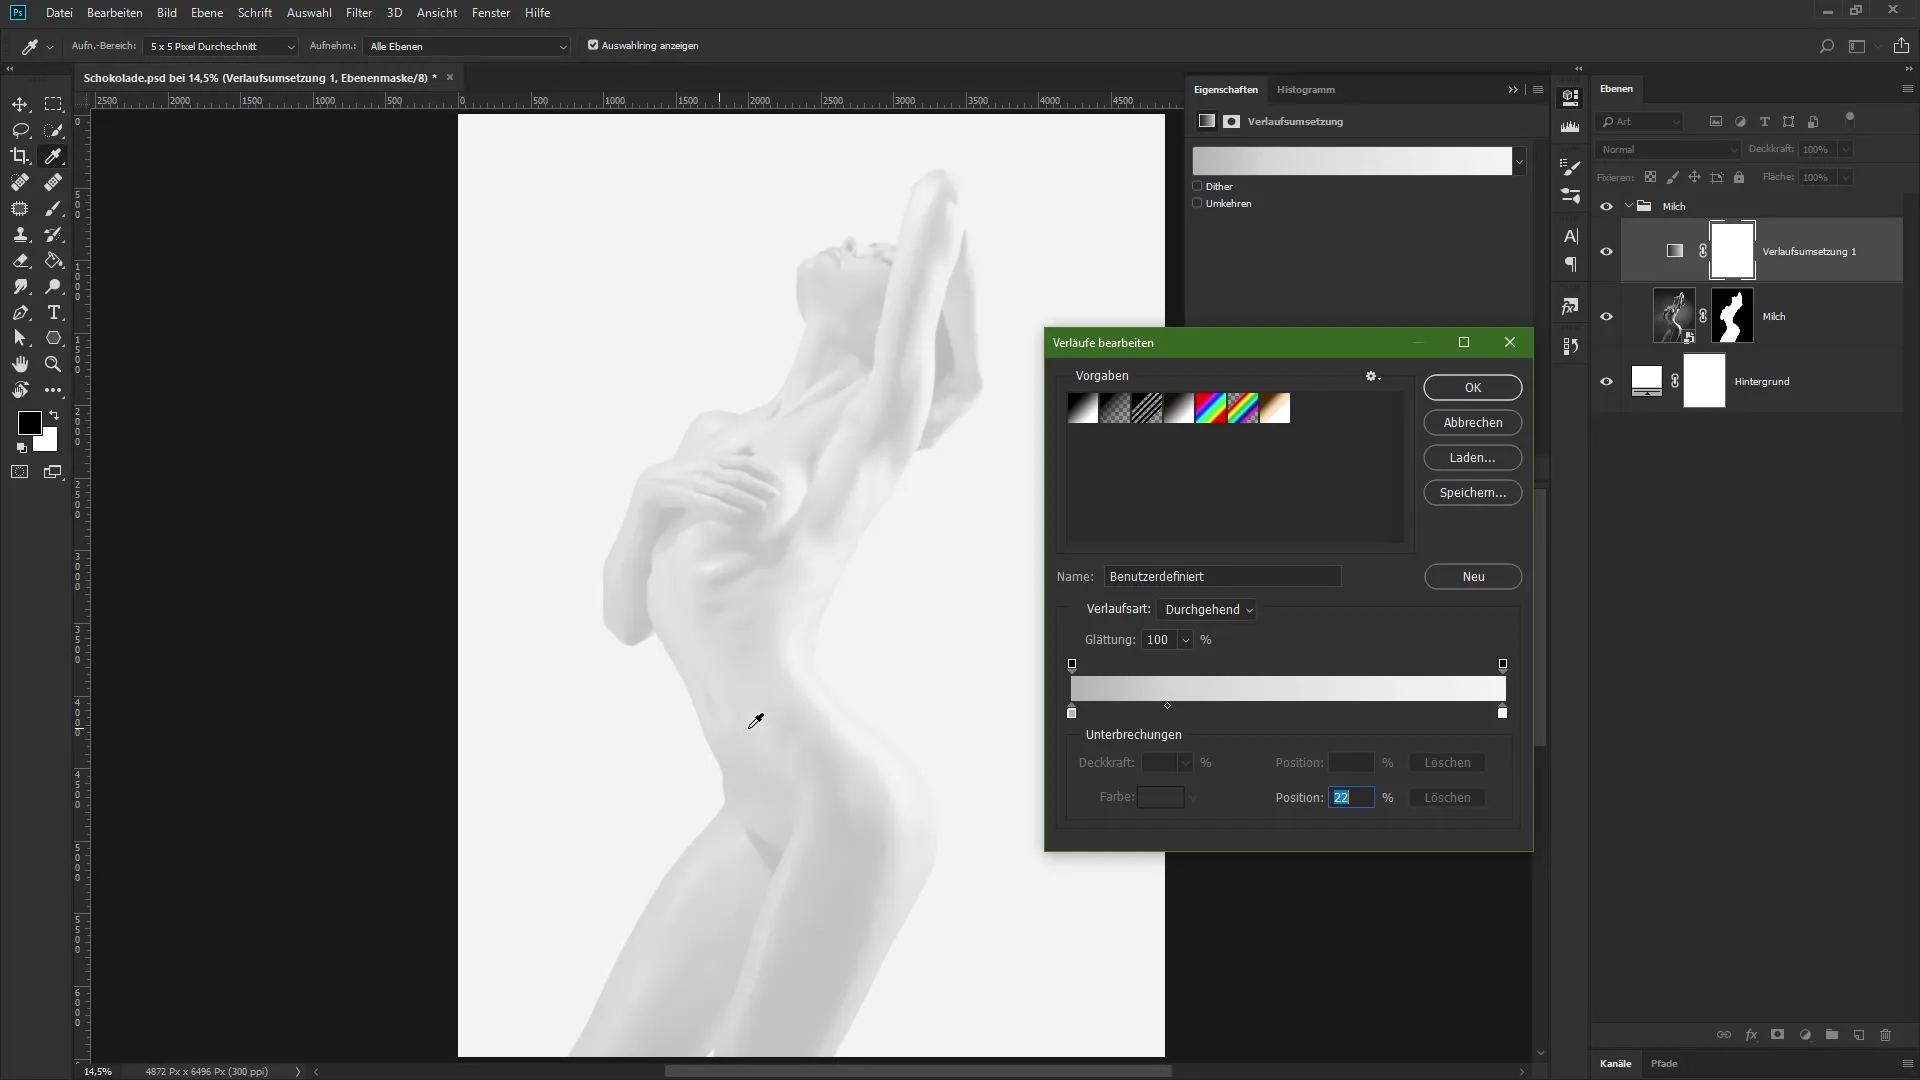Open the Verlaufsart Durchgehend dropdown
This screenshot has width=1920, height=1080.
click(1207, 610)
